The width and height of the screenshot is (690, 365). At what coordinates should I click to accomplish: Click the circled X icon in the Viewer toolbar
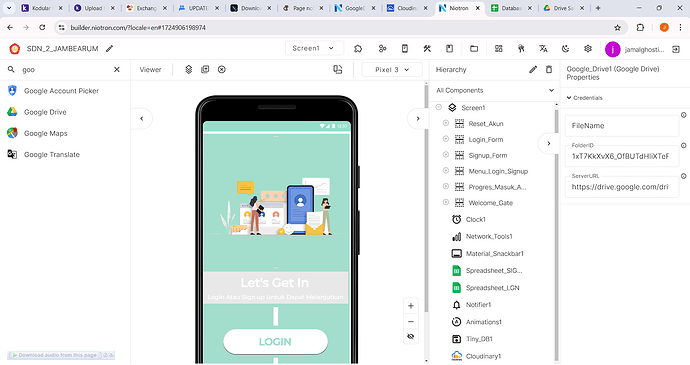[222, 70]
